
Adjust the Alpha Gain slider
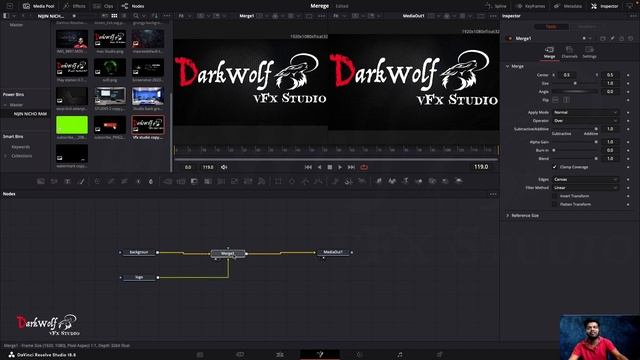click(x=575, y=142)
